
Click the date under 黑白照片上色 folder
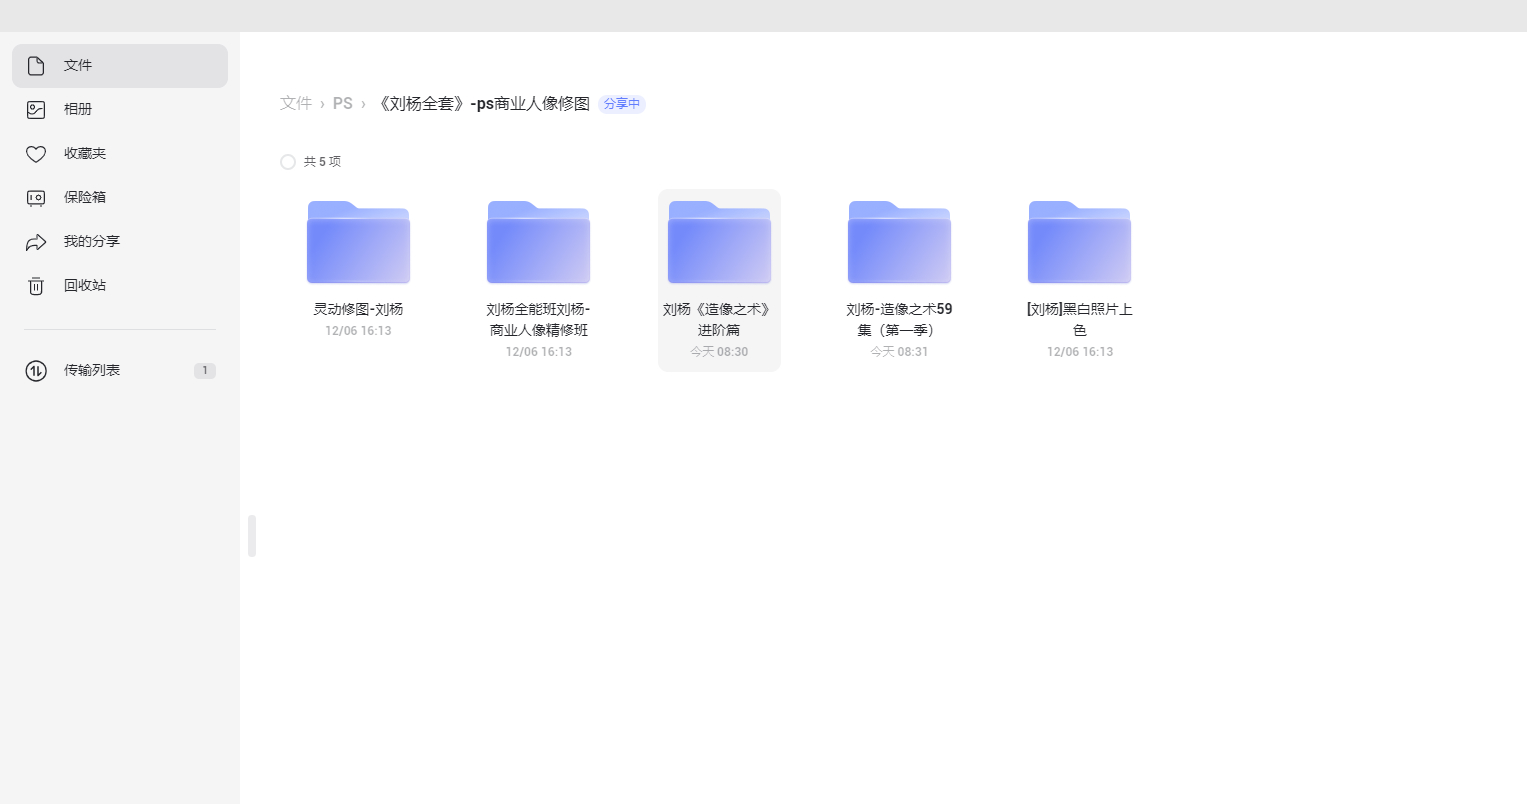pos(1079,352)
